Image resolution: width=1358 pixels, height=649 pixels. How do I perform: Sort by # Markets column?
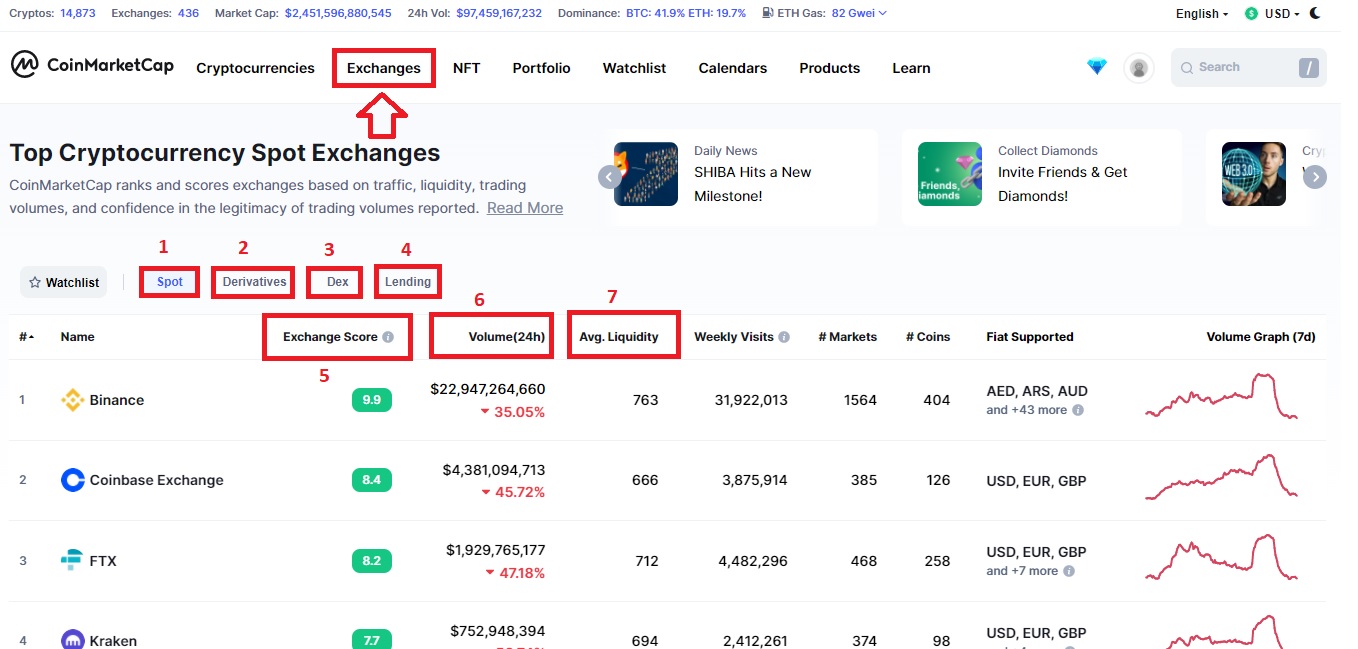pyautogui.click(x=848, y=337)
